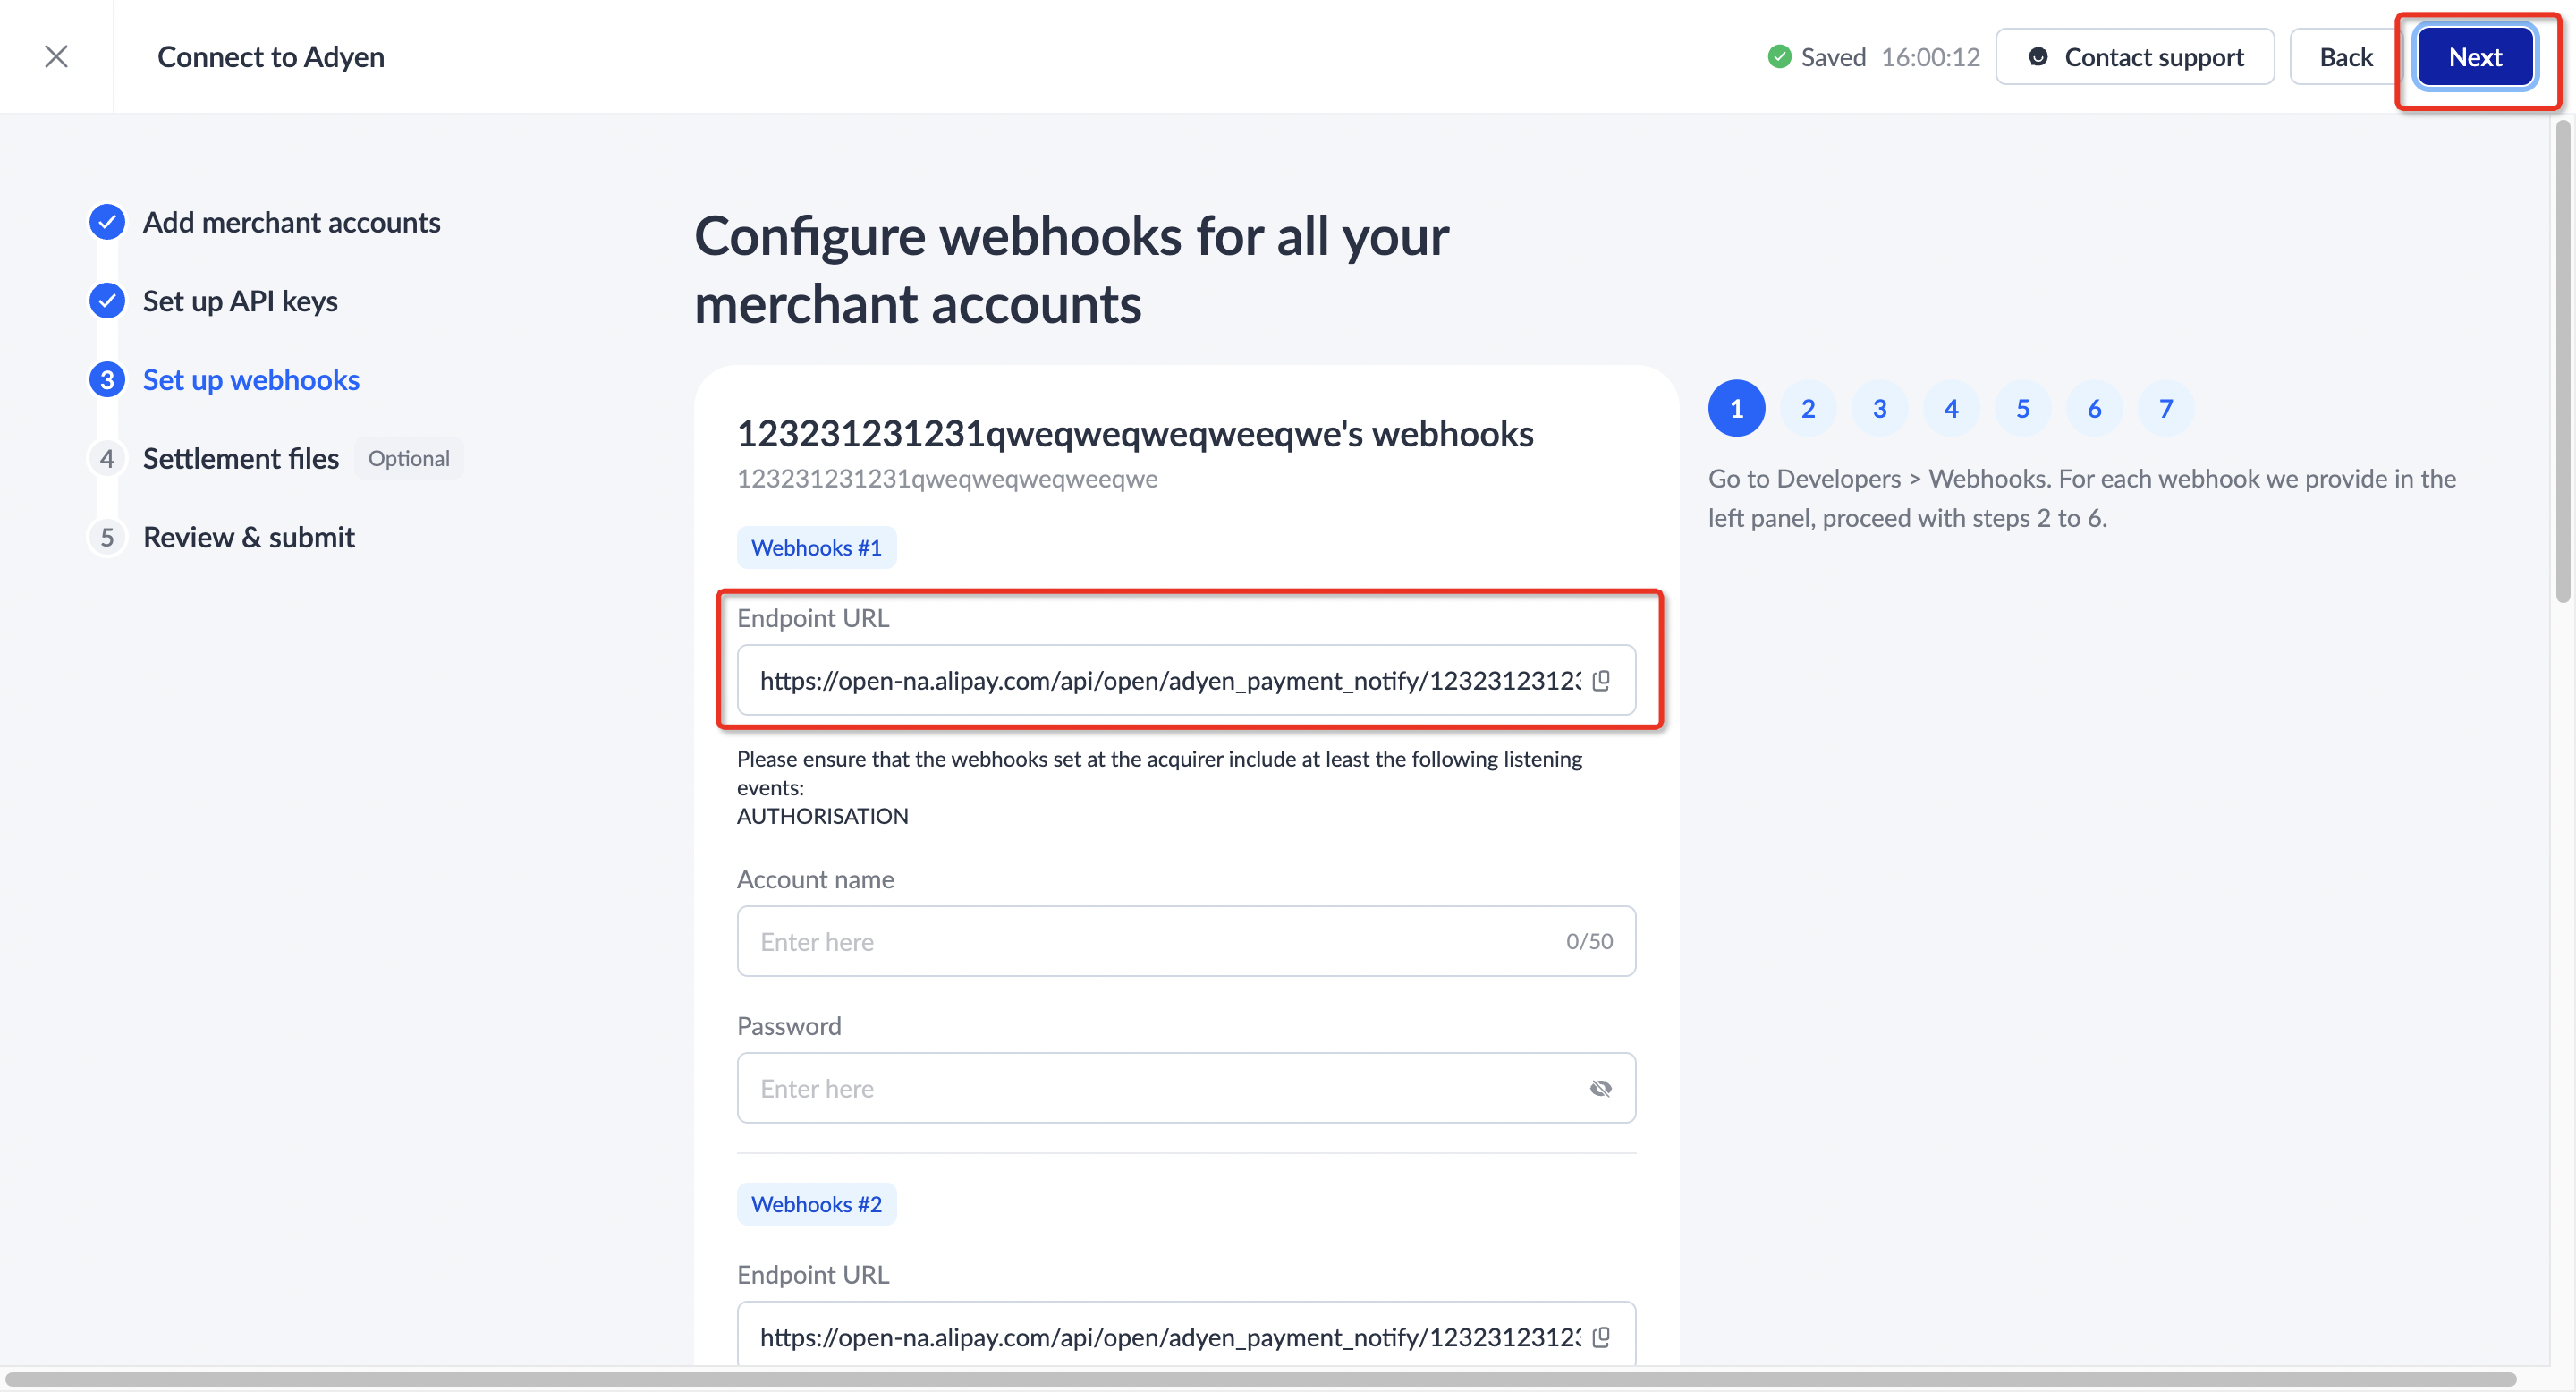Open Add merchant accounts step
Image resolution: width=2576 pixels, height=1392 pixels.
pyautogui.click(x=290, y=222)
